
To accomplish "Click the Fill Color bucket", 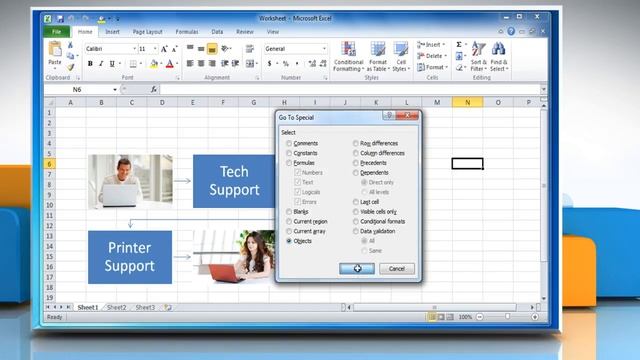I will point(154,64).
